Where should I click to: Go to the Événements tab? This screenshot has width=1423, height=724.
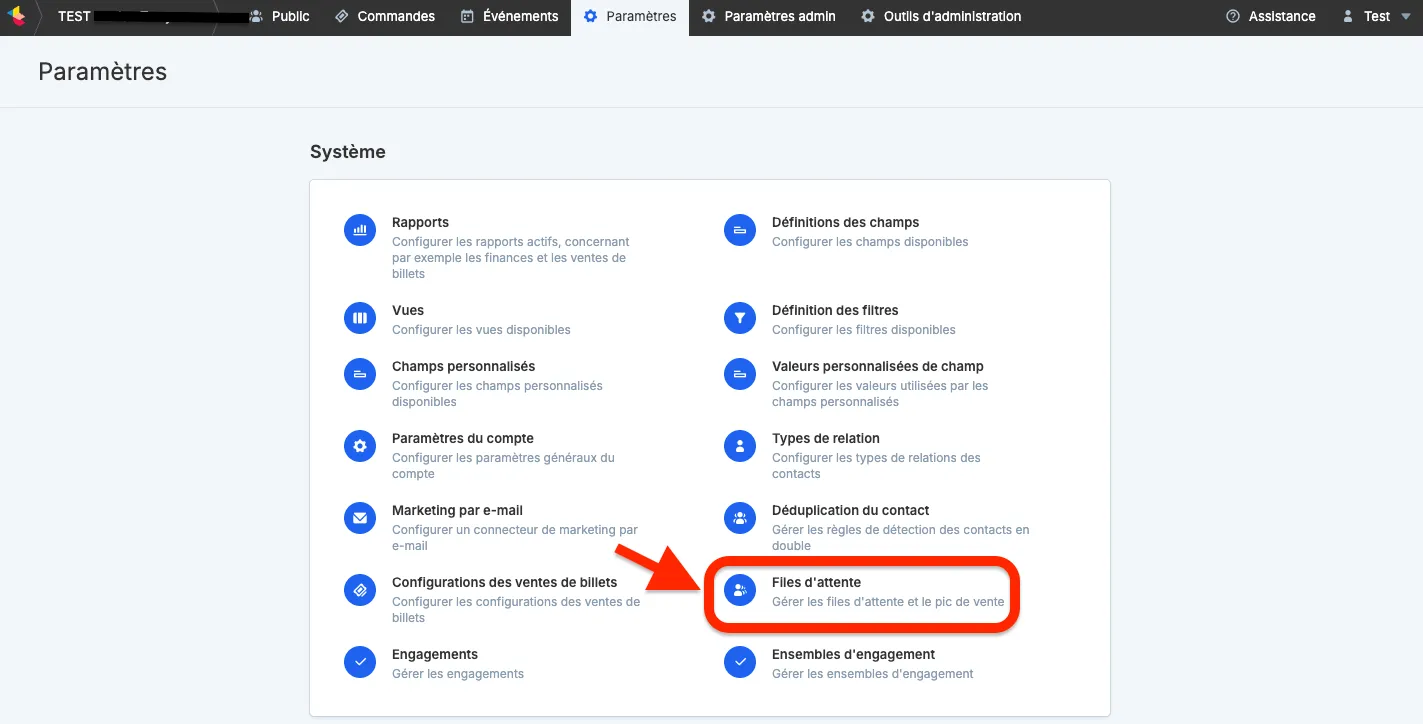coord(509,16)
